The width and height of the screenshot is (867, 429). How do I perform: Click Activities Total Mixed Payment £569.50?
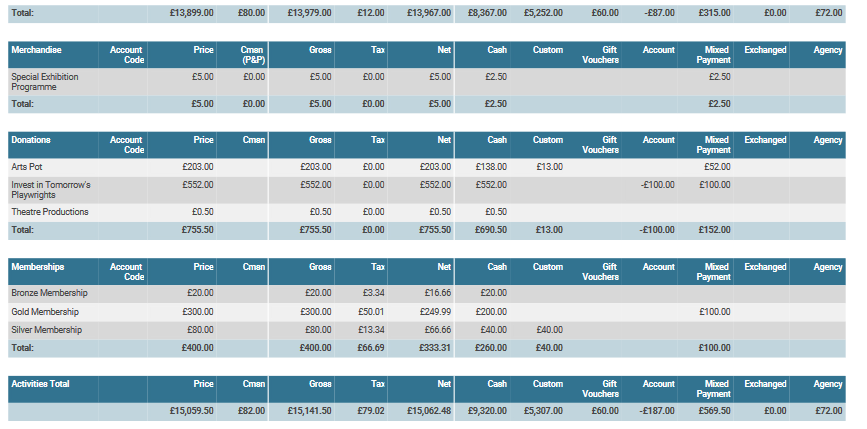pyautogui.click(x=714, y=411)
